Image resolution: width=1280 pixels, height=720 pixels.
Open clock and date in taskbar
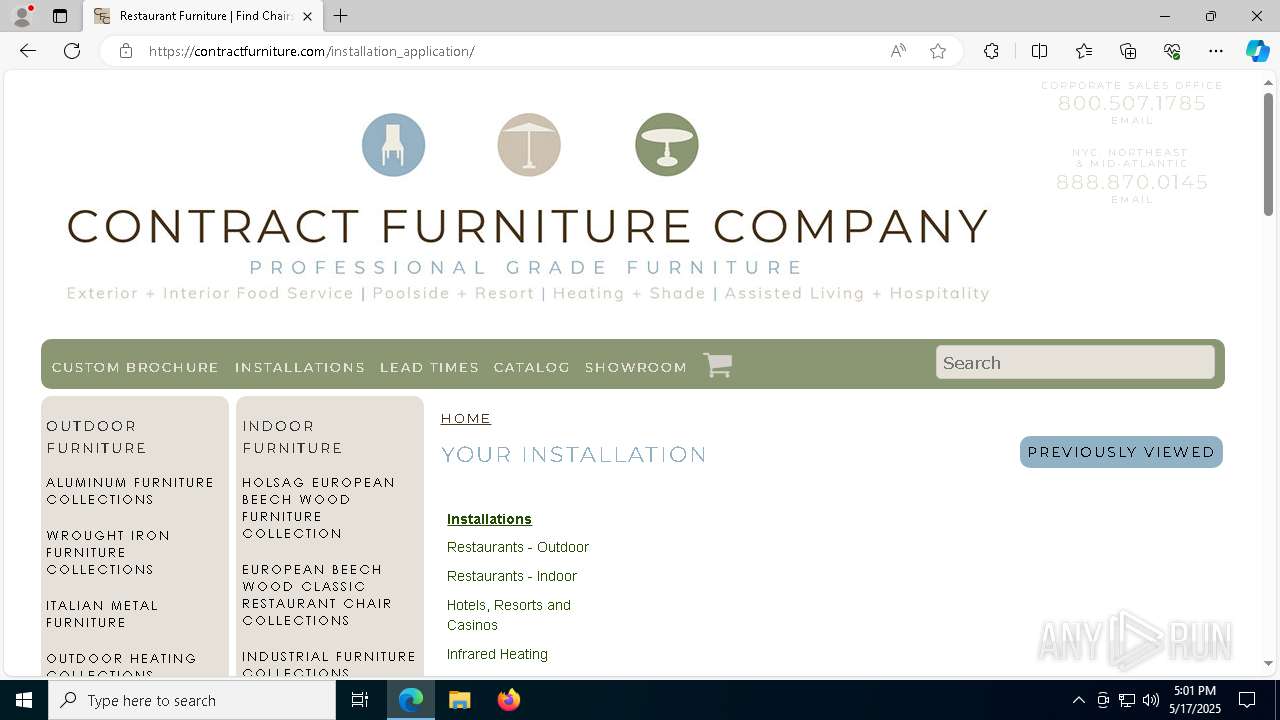[x=1195, y=700]
